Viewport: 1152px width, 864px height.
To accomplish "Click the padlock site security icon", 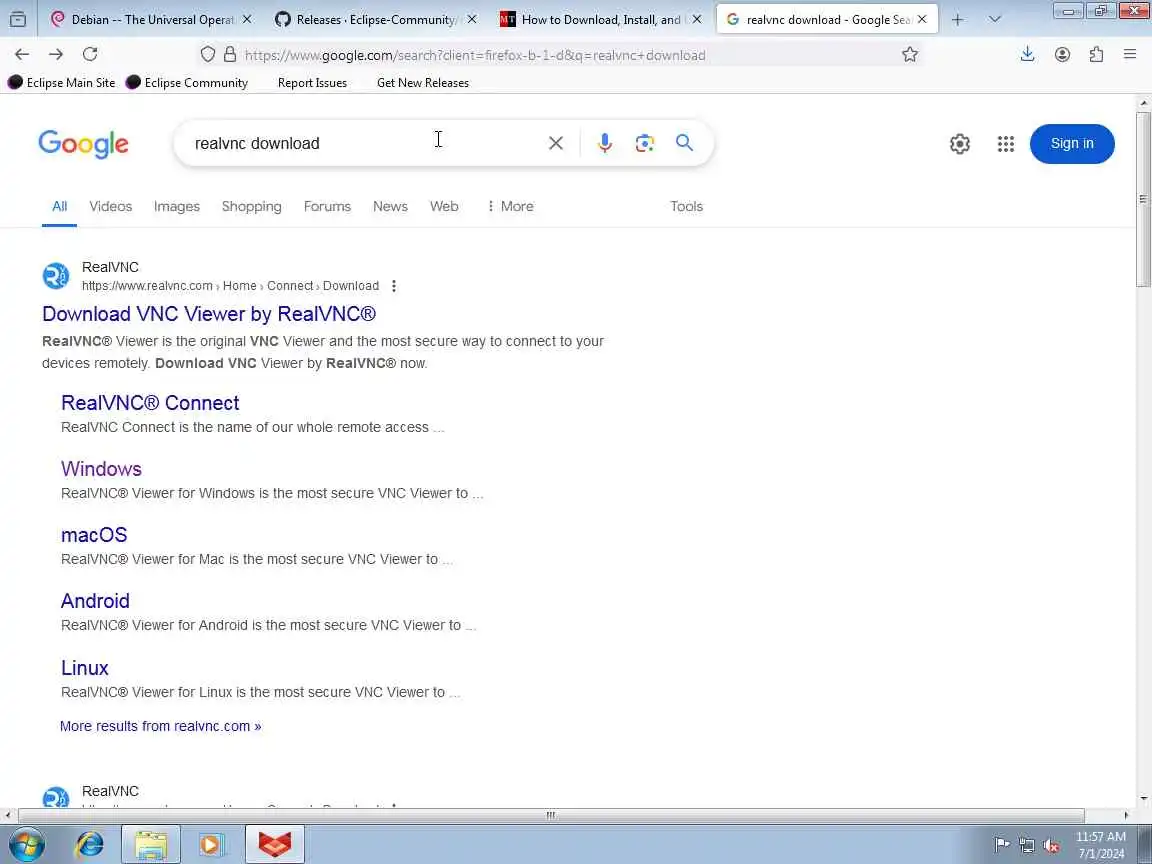I will coord(230,54).
